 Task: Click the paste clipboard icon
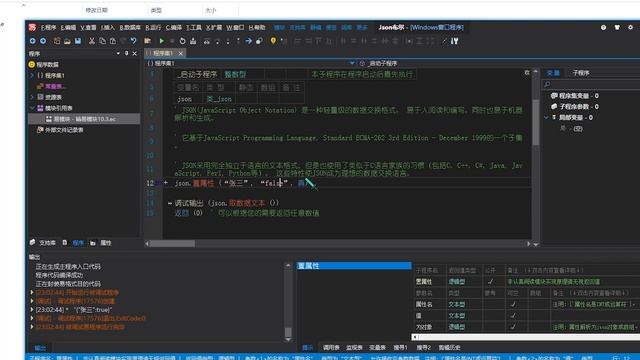coord(113,41)
